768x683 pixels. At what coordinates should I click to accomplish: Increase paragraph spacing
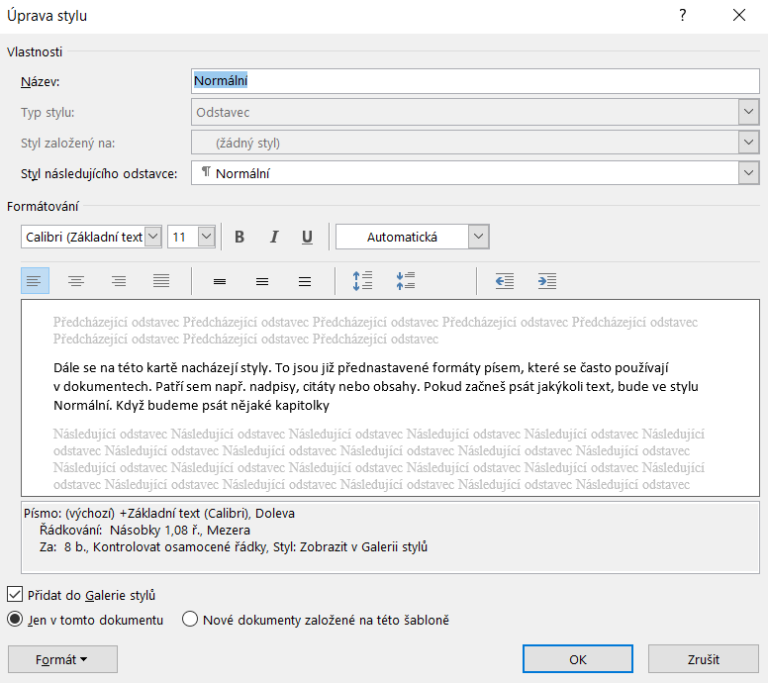click(x=362, y=281)
